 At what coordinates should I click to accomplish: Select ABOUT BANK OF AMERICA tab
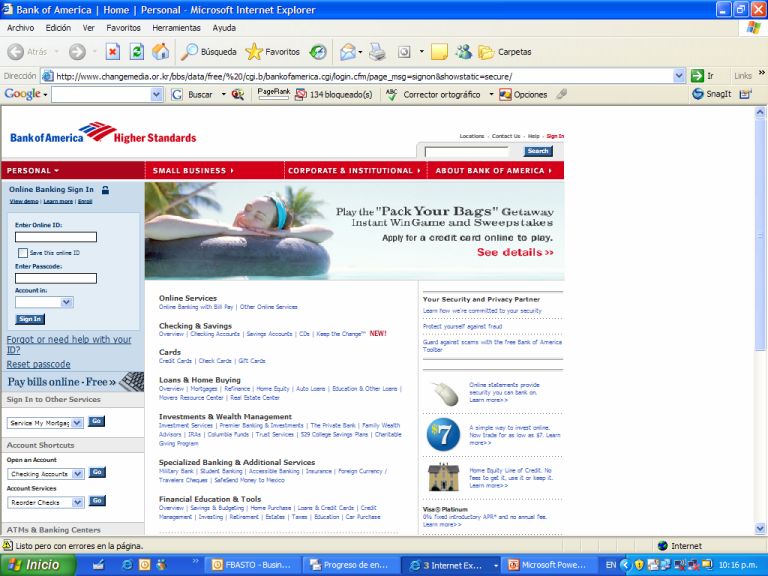496,170
